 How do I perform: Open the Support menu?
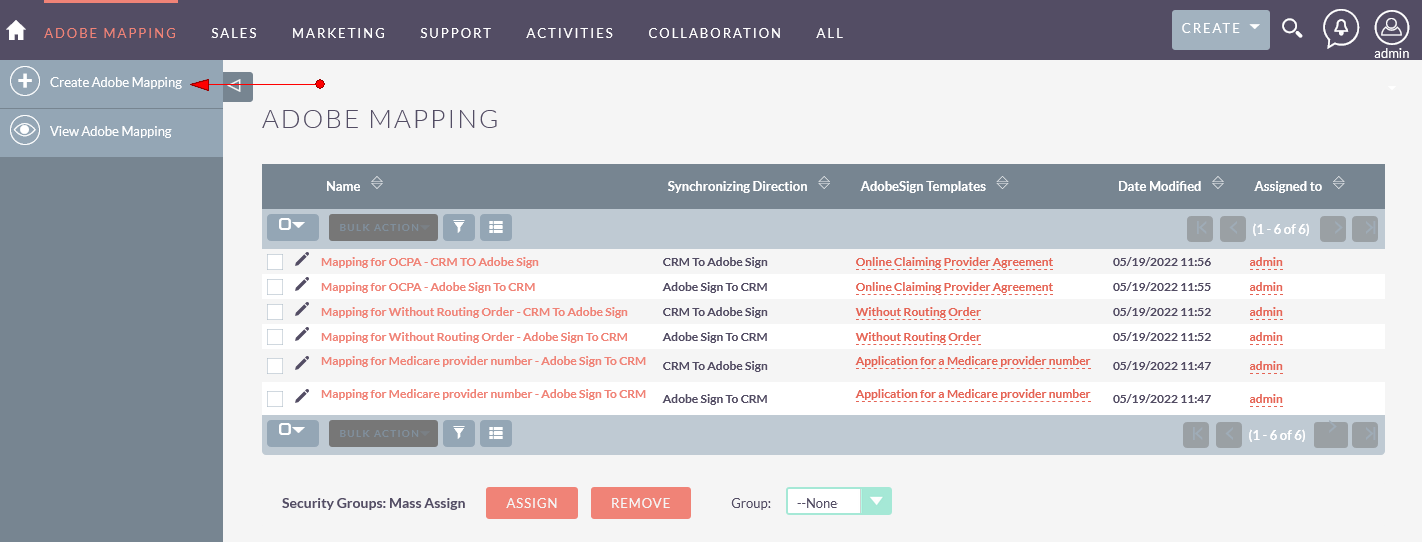456,33
